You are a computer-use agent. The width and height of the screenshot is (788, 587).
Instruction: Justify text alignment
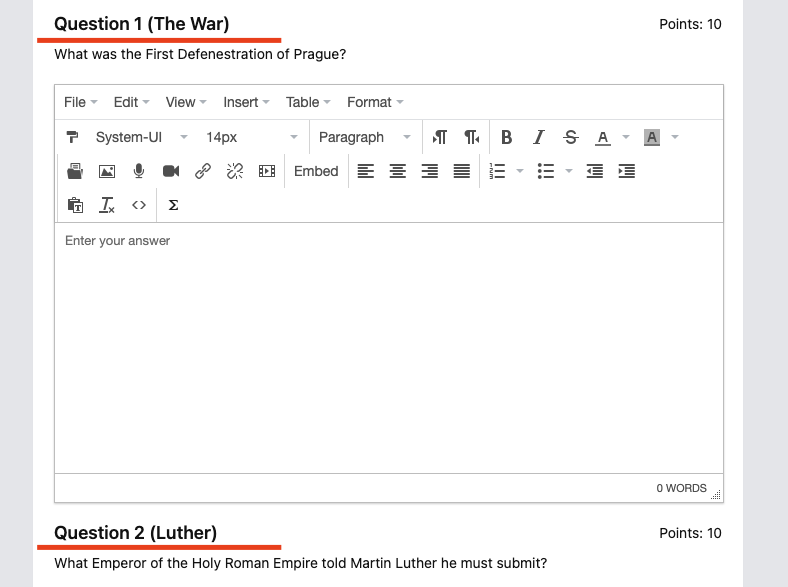(x=462, y=171)
